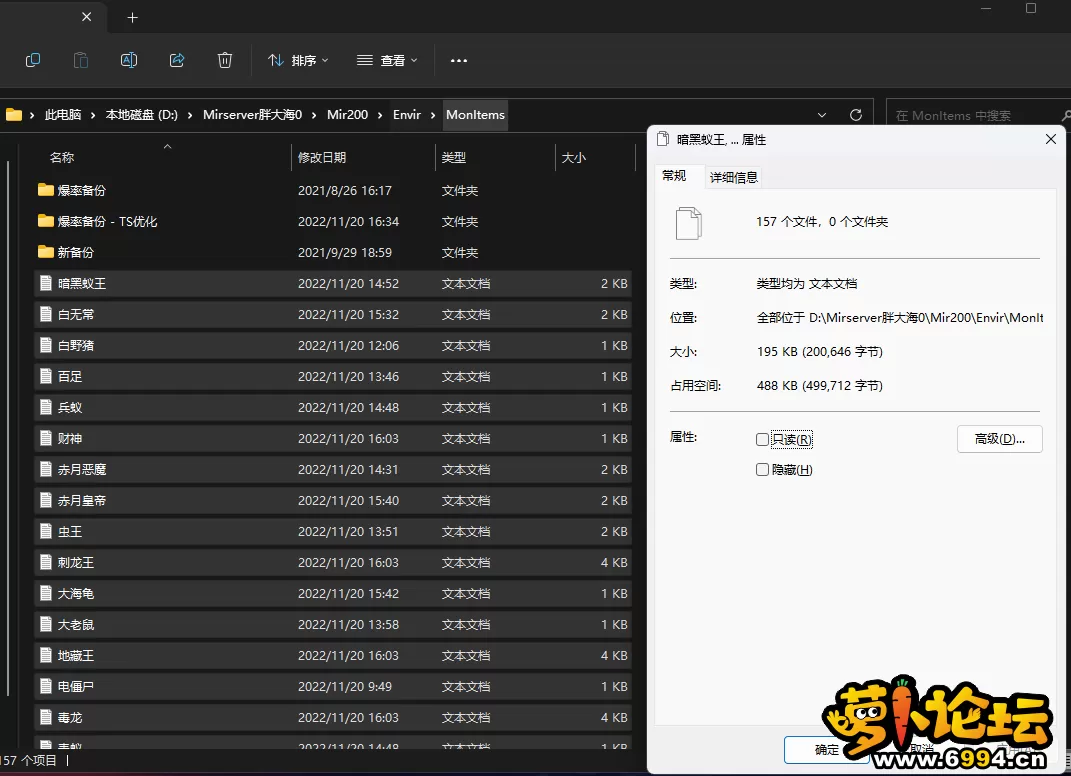
Task: Click the 157 个项目 status text
Action: (29, 760)
